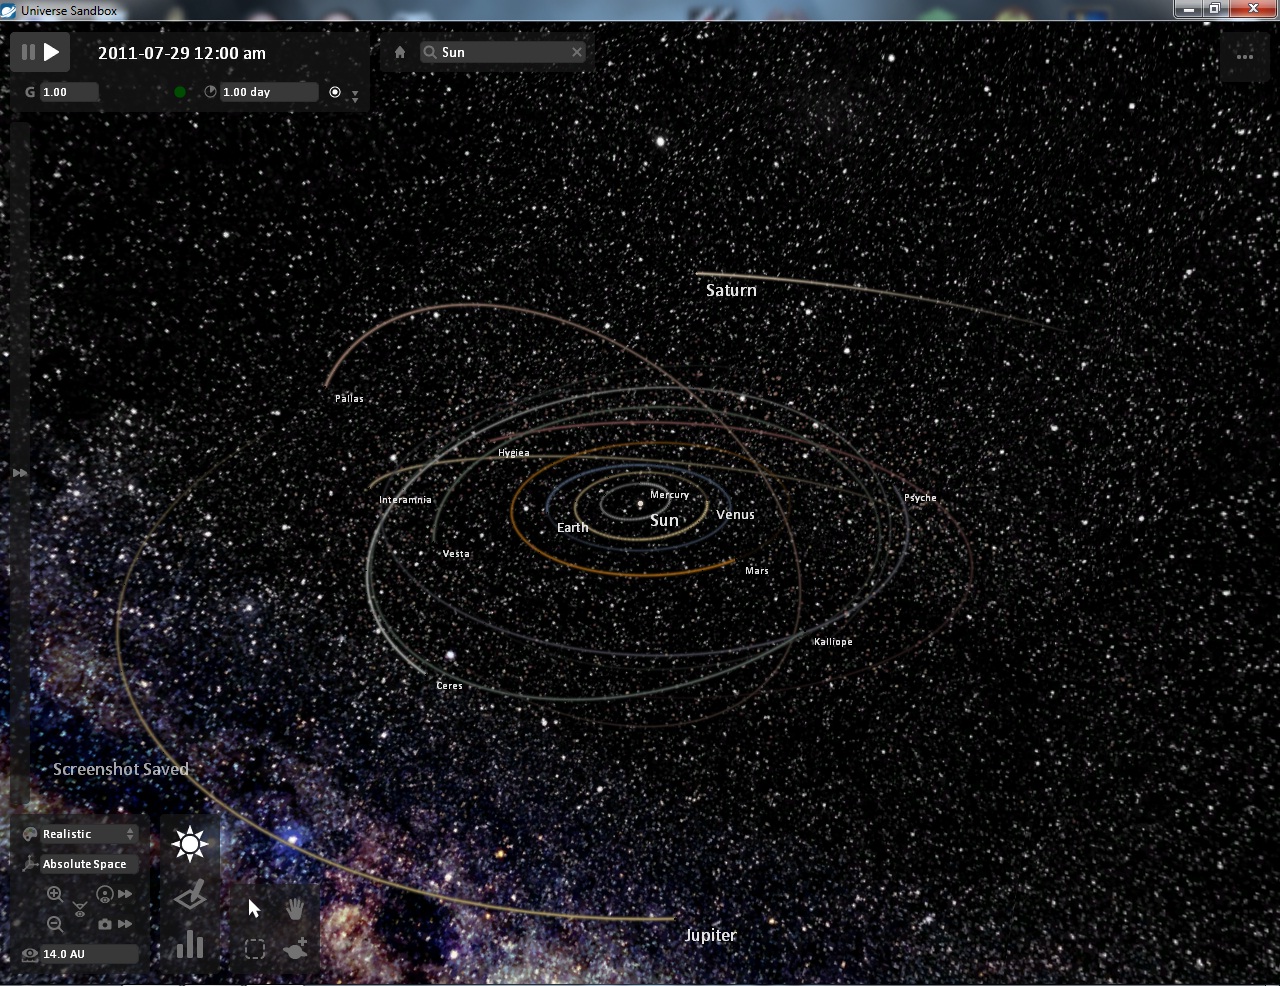Select the sun lighting view icon
Viewport: 1280px width, 986px height.
click(x=189, y=844)
